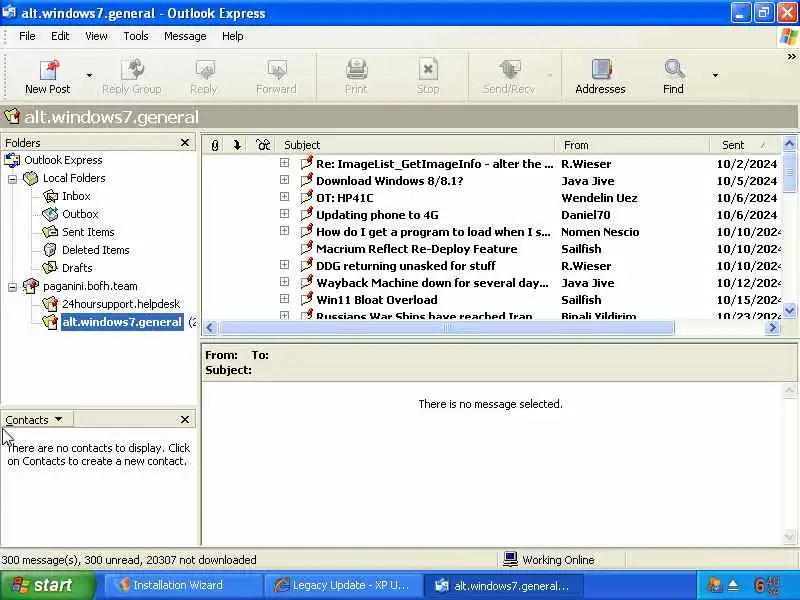This screenshot has height=600, width=800.
Task: Click the Forward toolbar icon
Action: (277, 69)
